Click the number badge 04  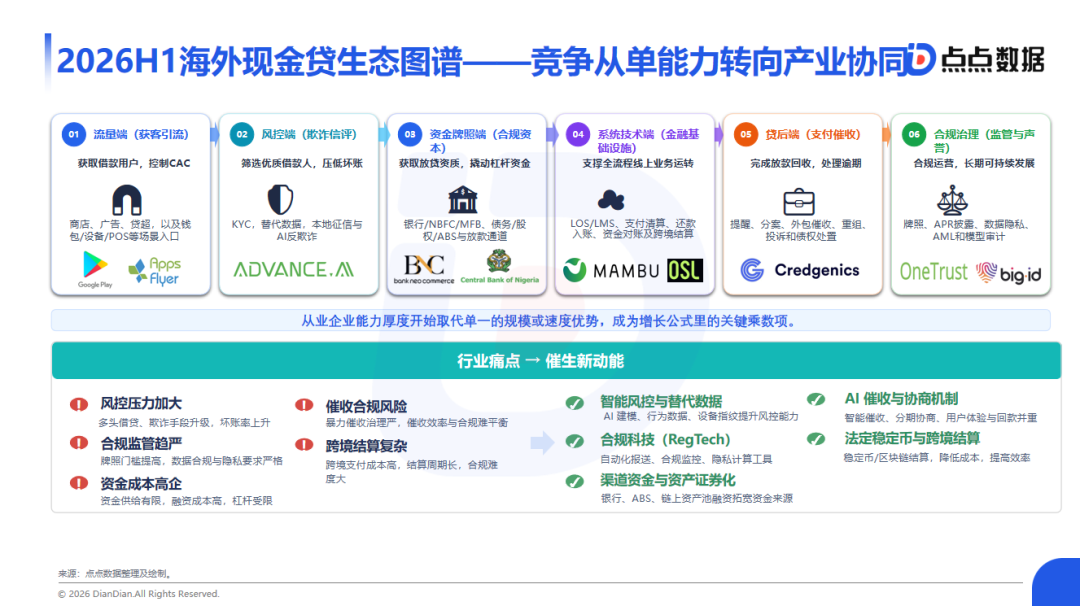pos(578,134)
